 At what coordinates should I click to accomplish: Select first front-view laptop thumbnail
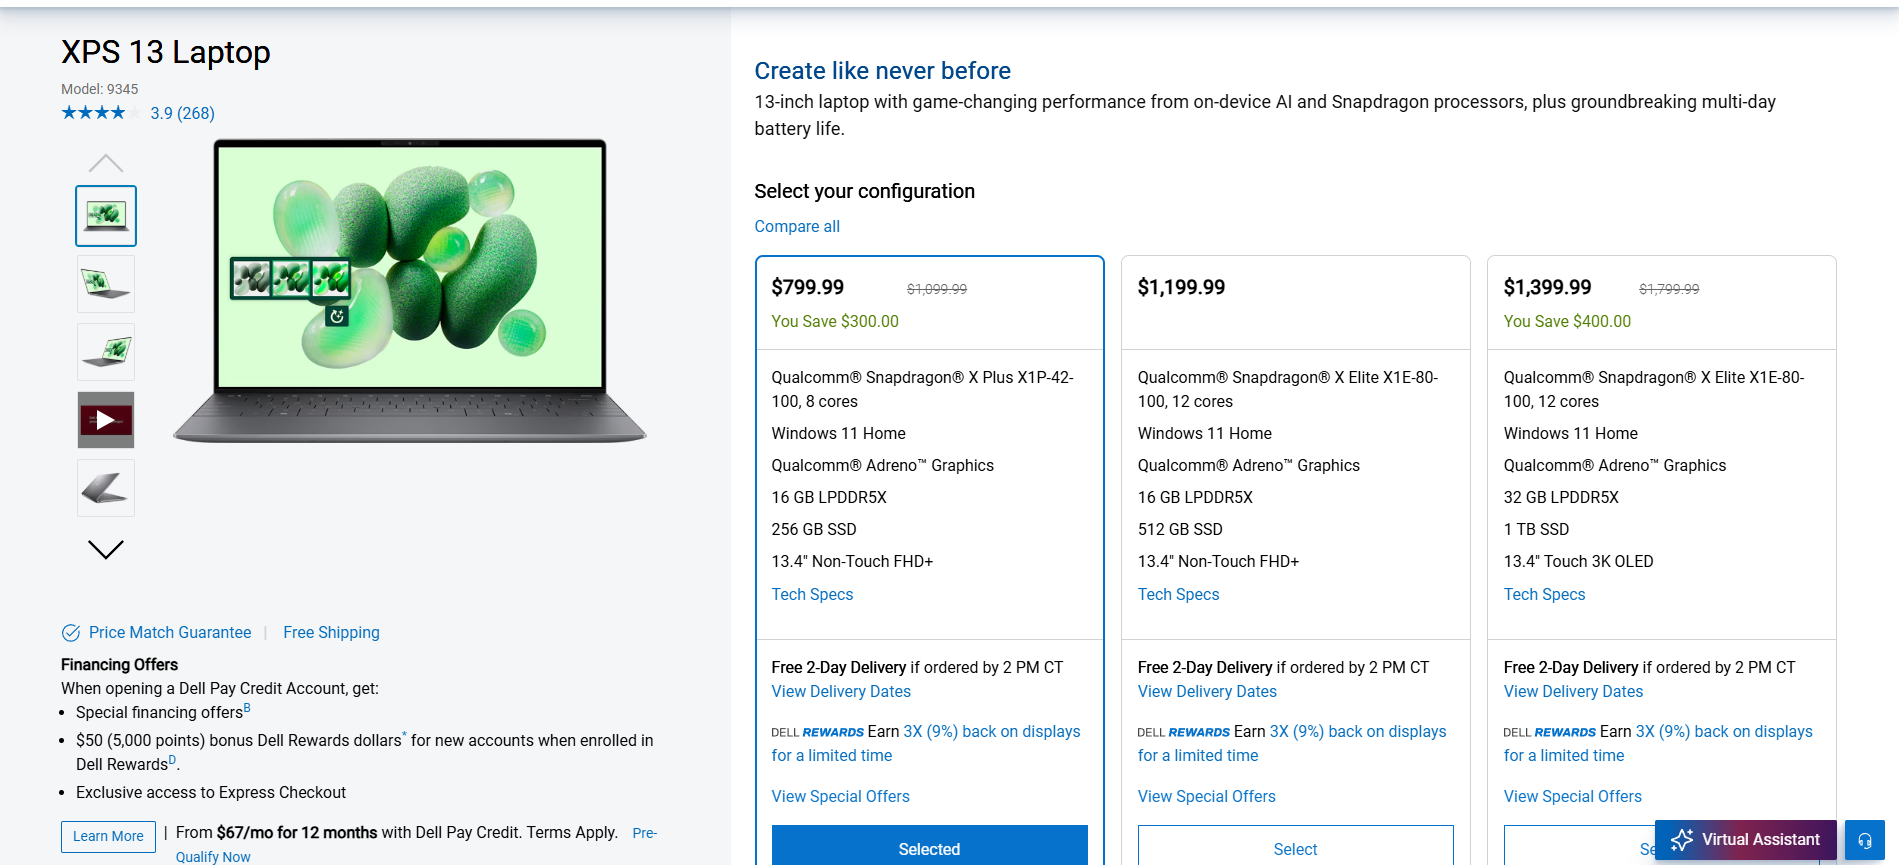click(x=106, y=216)
